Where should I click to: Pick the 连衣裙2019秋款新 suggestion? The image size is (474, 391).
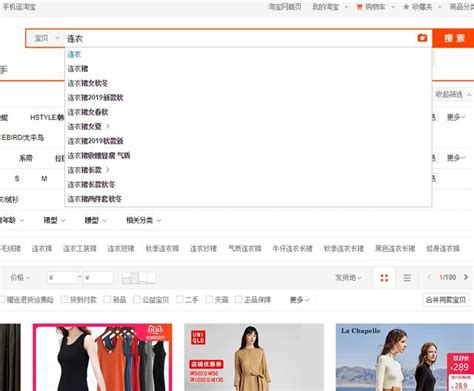95,141
